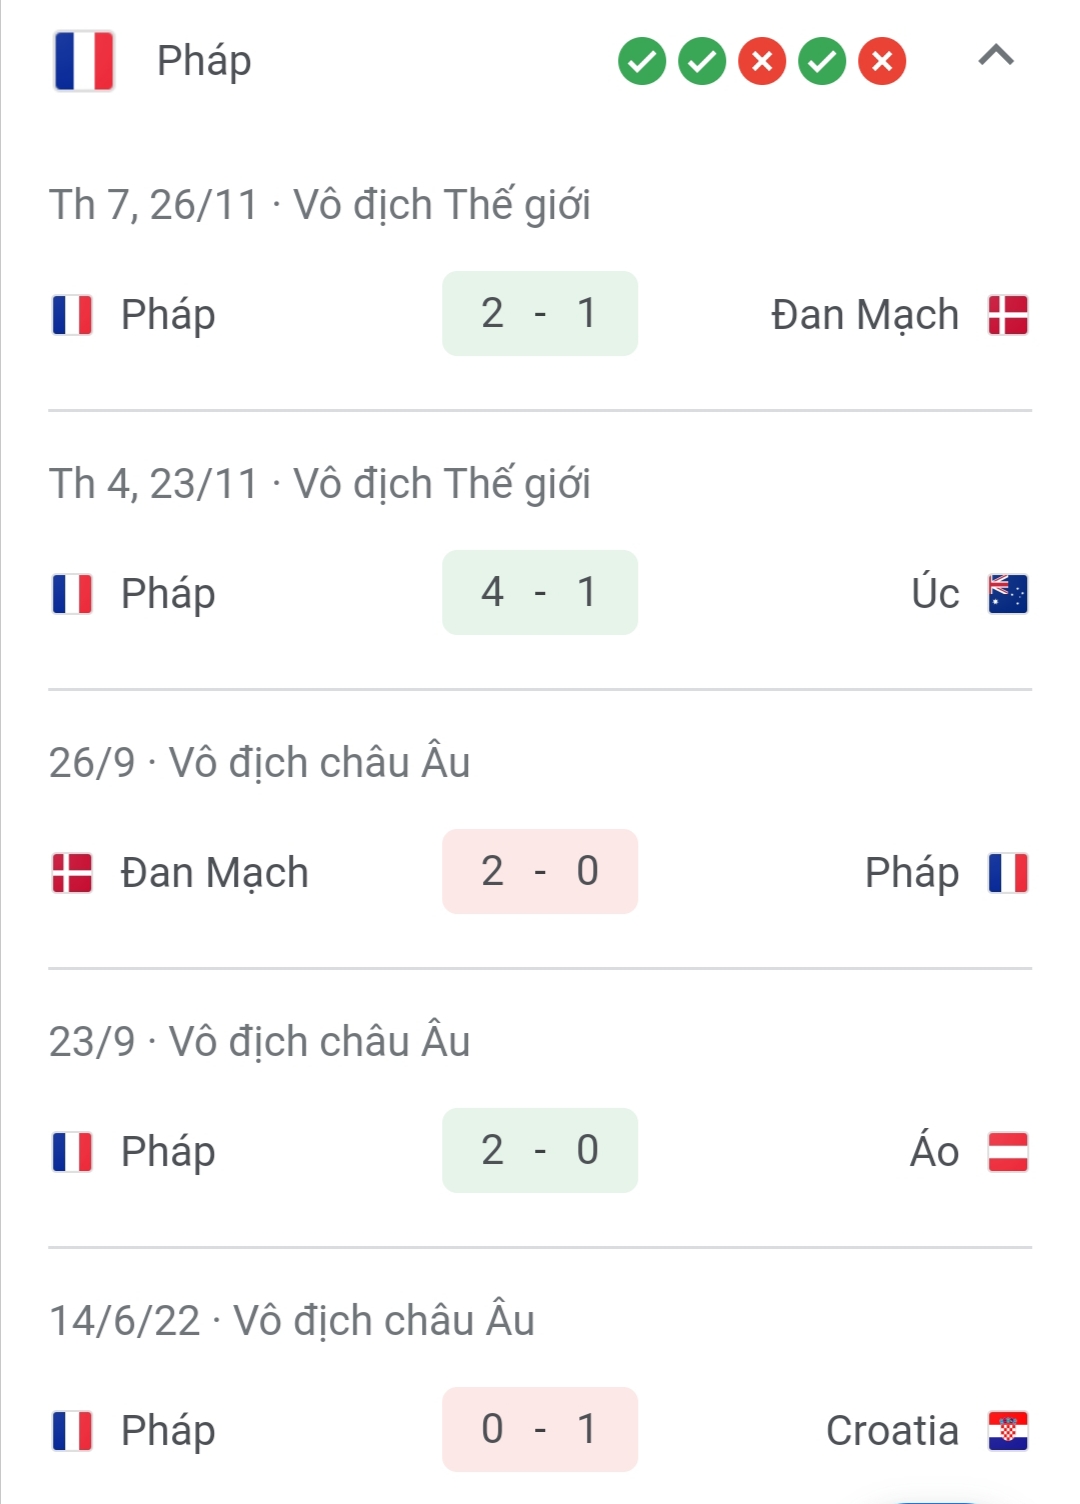
Task: Click the large France flag in header
Action: coord(84,61)
